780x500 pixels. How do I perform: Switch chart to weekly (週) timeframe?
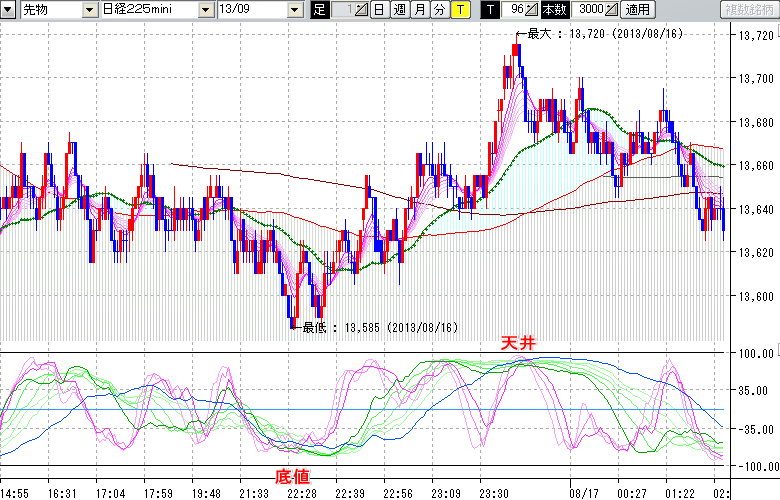[x=399, y=10]
